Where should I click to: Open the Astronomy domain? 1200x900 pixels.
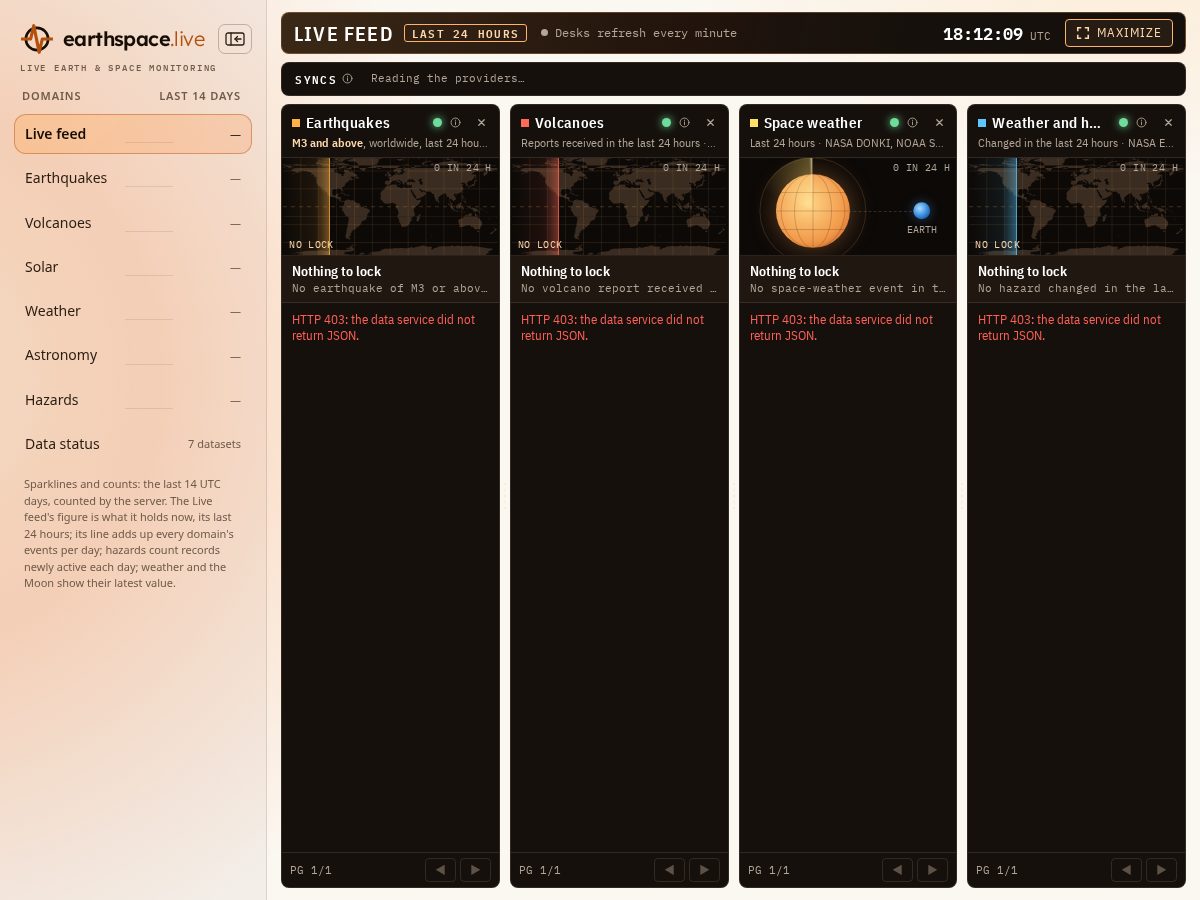133,355
